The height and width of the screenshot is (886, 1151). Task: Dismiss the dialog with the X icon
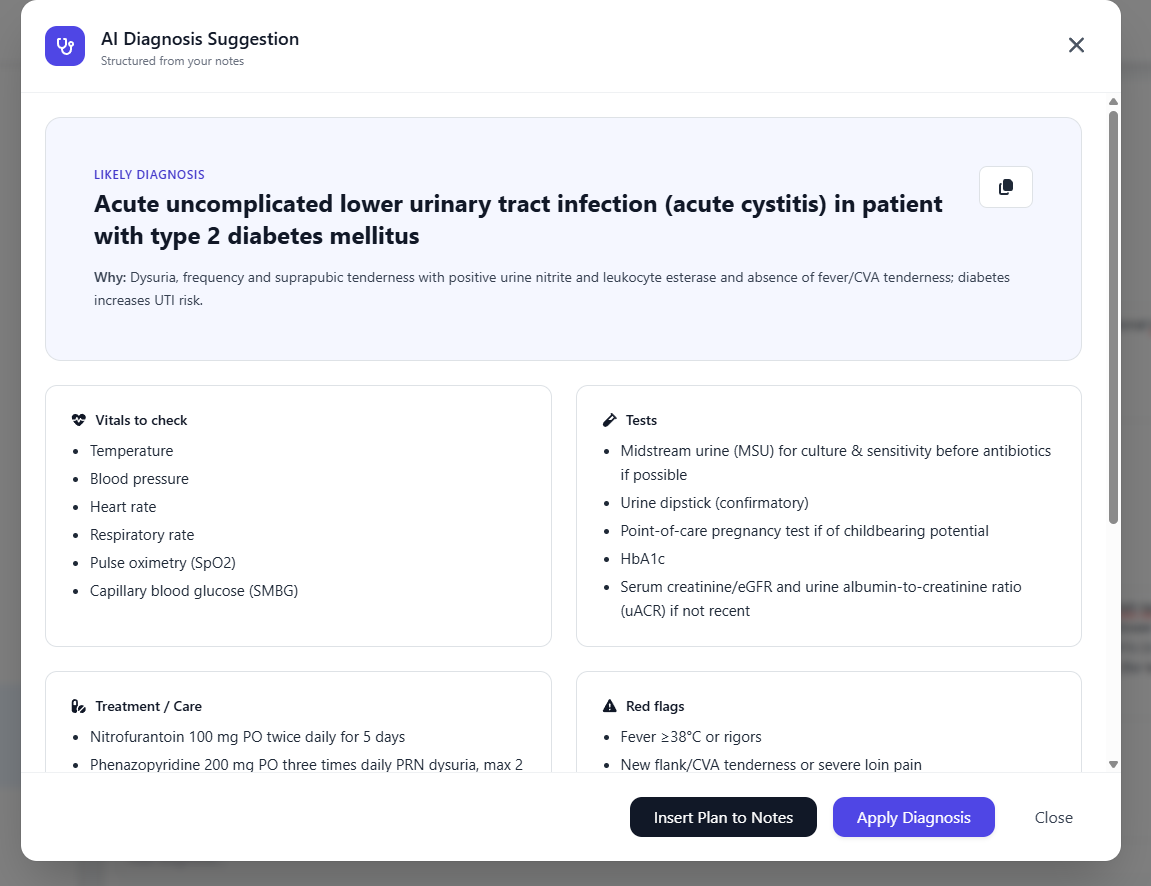[1076, 45]
